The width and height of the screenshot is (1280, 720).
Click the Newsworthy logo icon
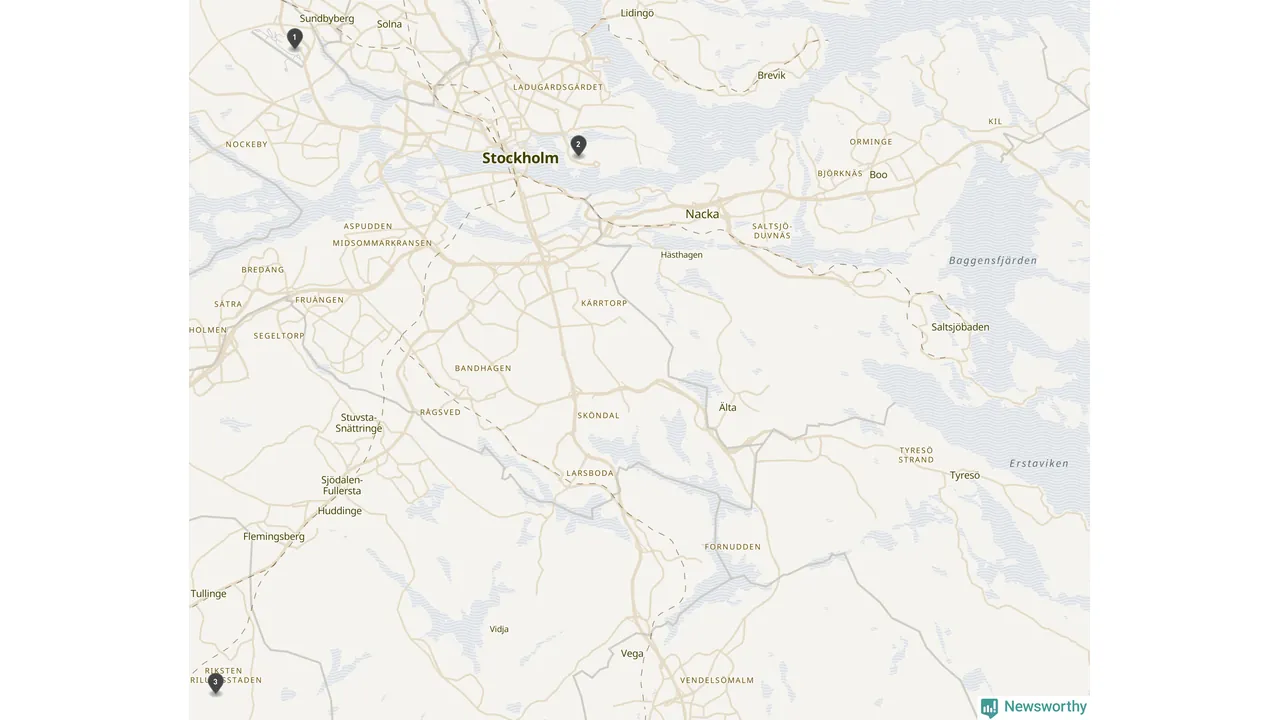(x=989, y=707)
